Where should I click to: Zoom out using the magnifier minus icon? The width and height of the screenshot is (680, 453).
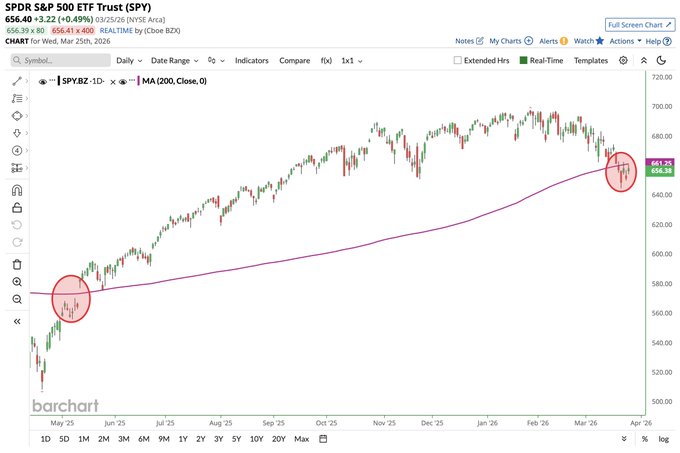17,300
